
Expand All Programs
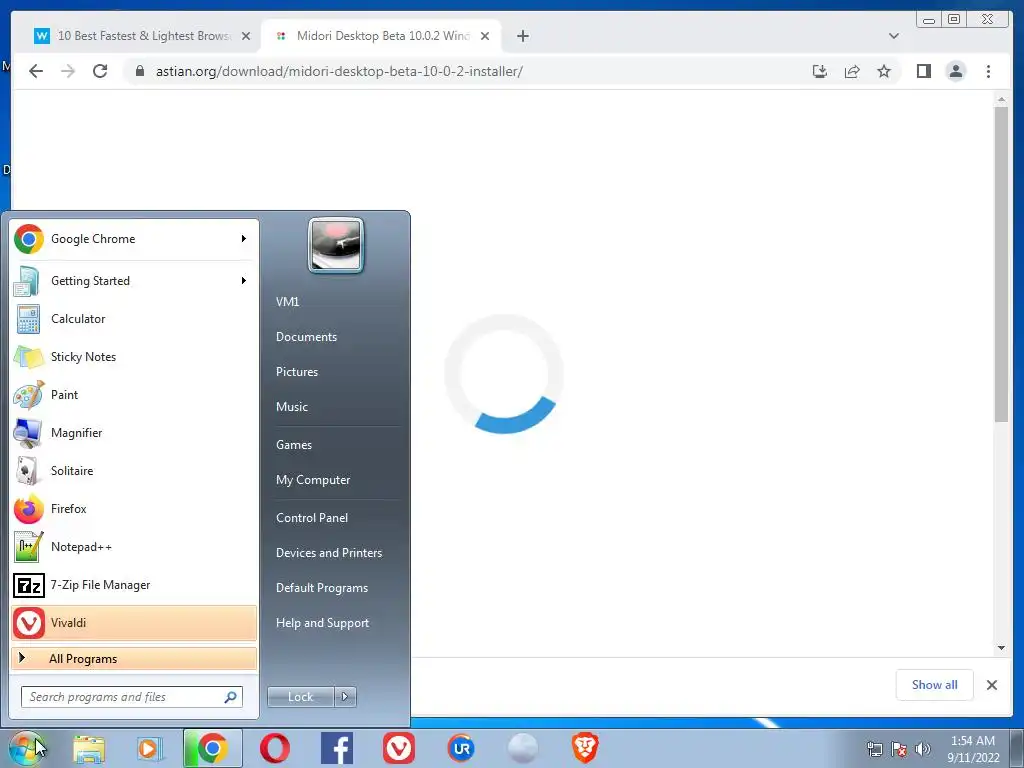[x=134, y=658]
